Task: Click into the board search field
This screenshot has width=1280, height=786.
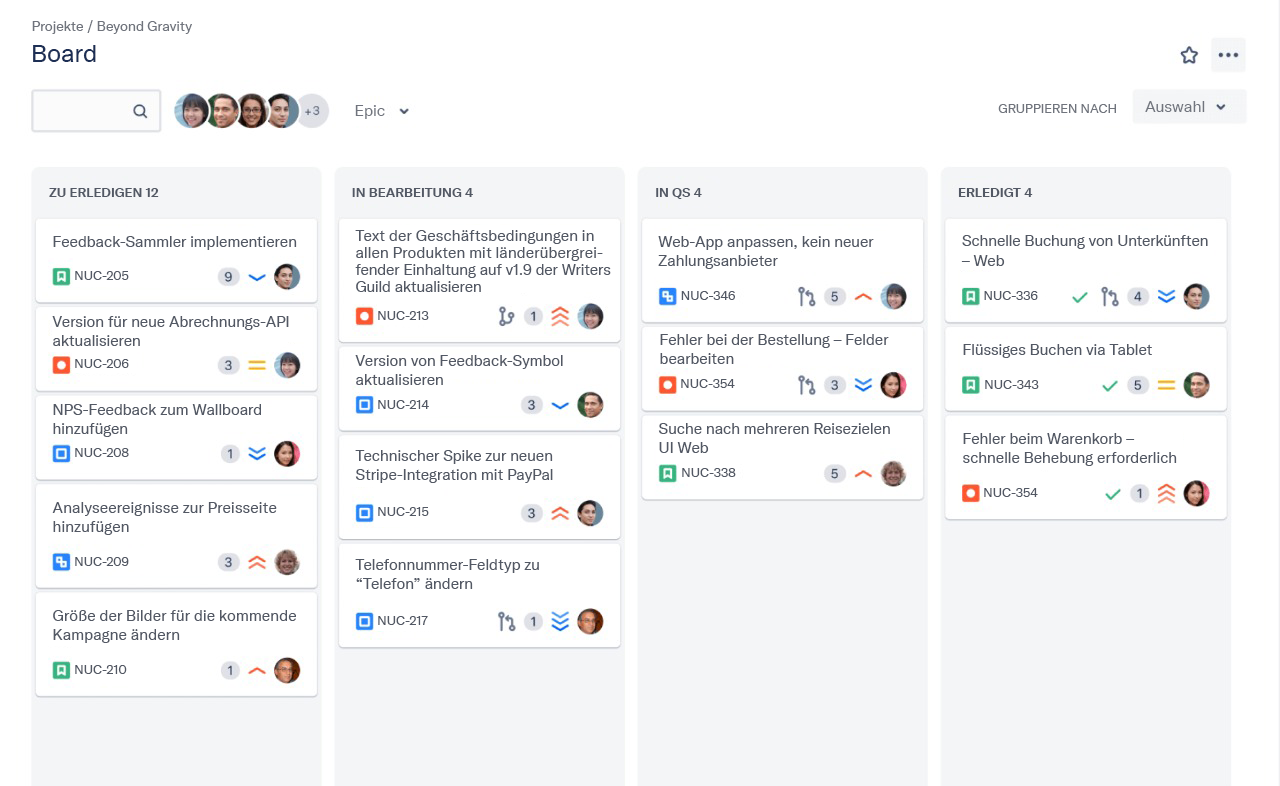Action: click(85, 111)
